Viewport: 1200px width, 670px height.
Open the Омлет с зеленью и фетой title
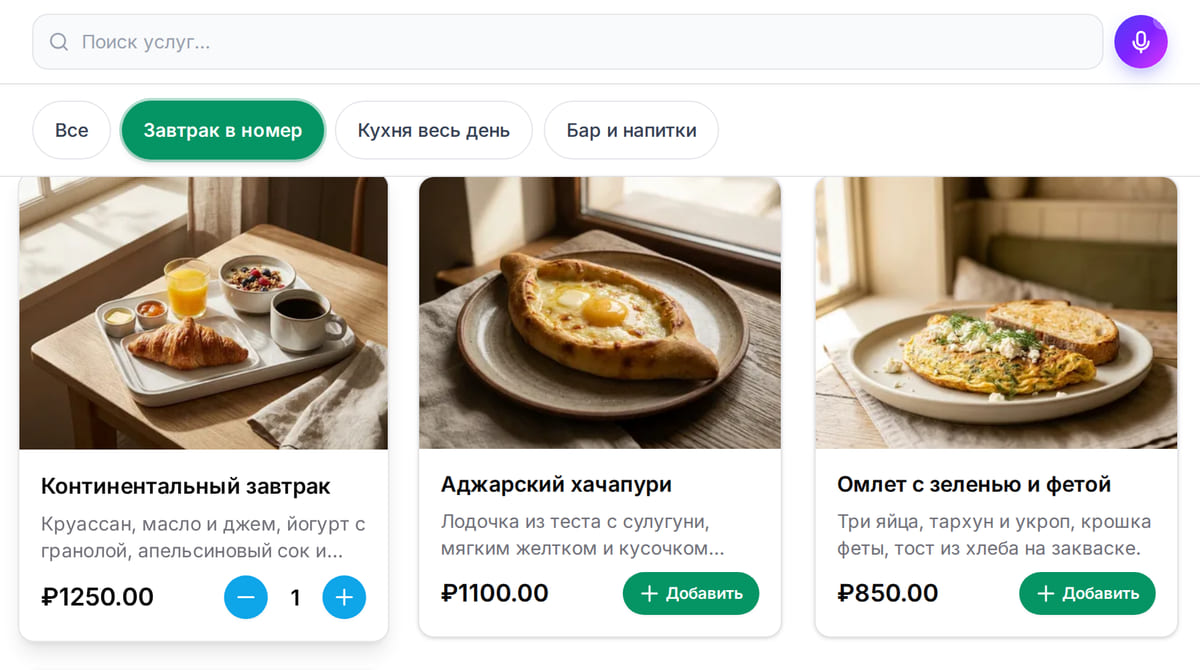tap(974, 485)
